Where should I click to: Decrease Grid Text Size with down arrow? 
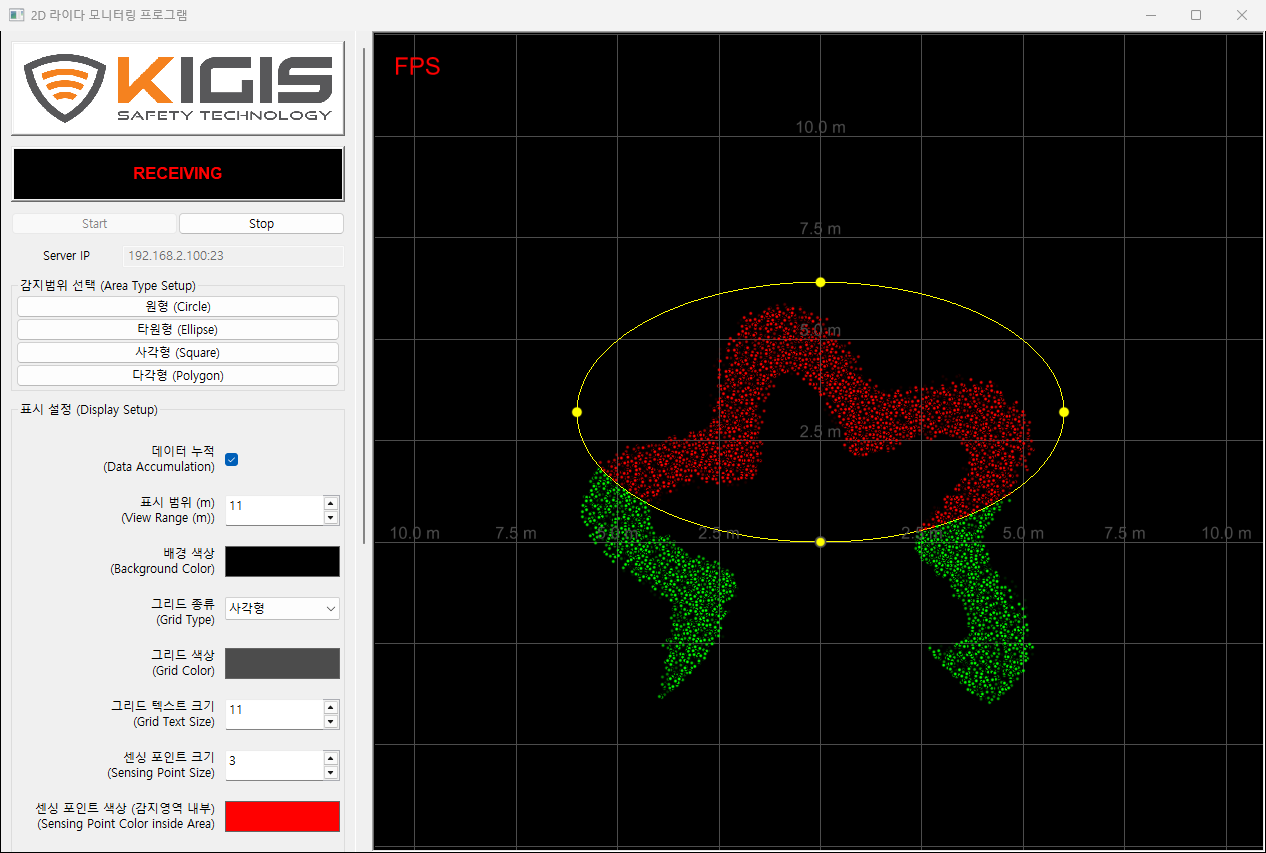(331, 722)
